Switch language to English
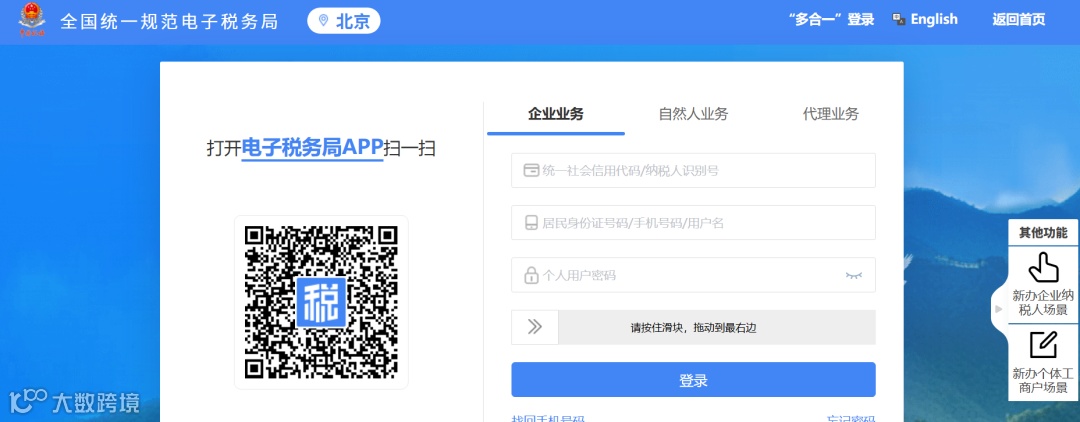Screen dimensions: 1080x422 click(x=933, y=19)
